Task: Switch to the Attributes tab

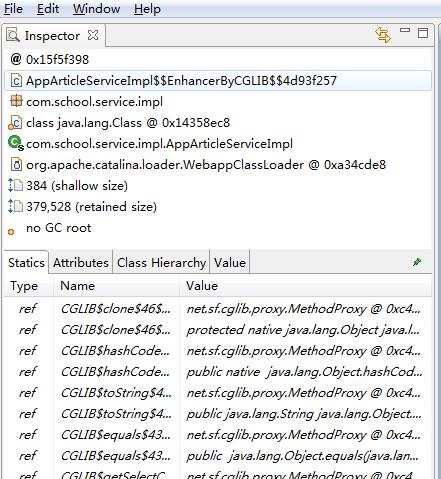Action: click(x=81, y=263)
